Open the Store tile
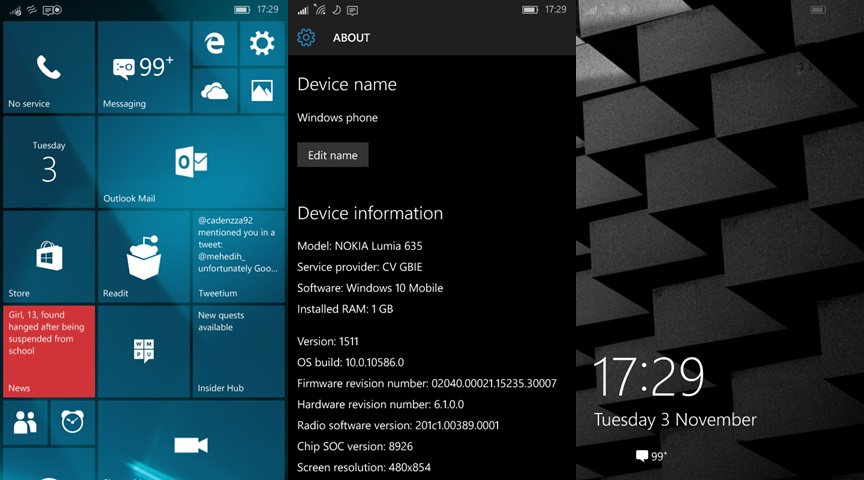The width and height of the screenshot is (864, 480). coord(49,257)
